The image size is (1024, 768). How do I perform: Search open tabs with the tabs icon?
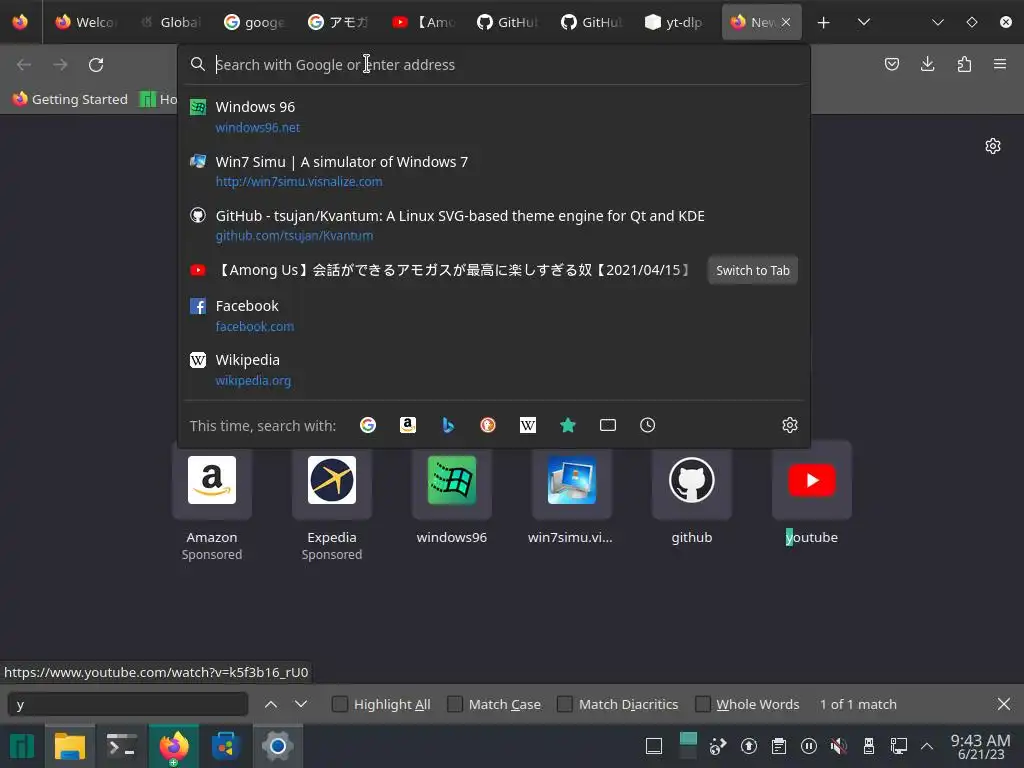(x=607, y=425)
